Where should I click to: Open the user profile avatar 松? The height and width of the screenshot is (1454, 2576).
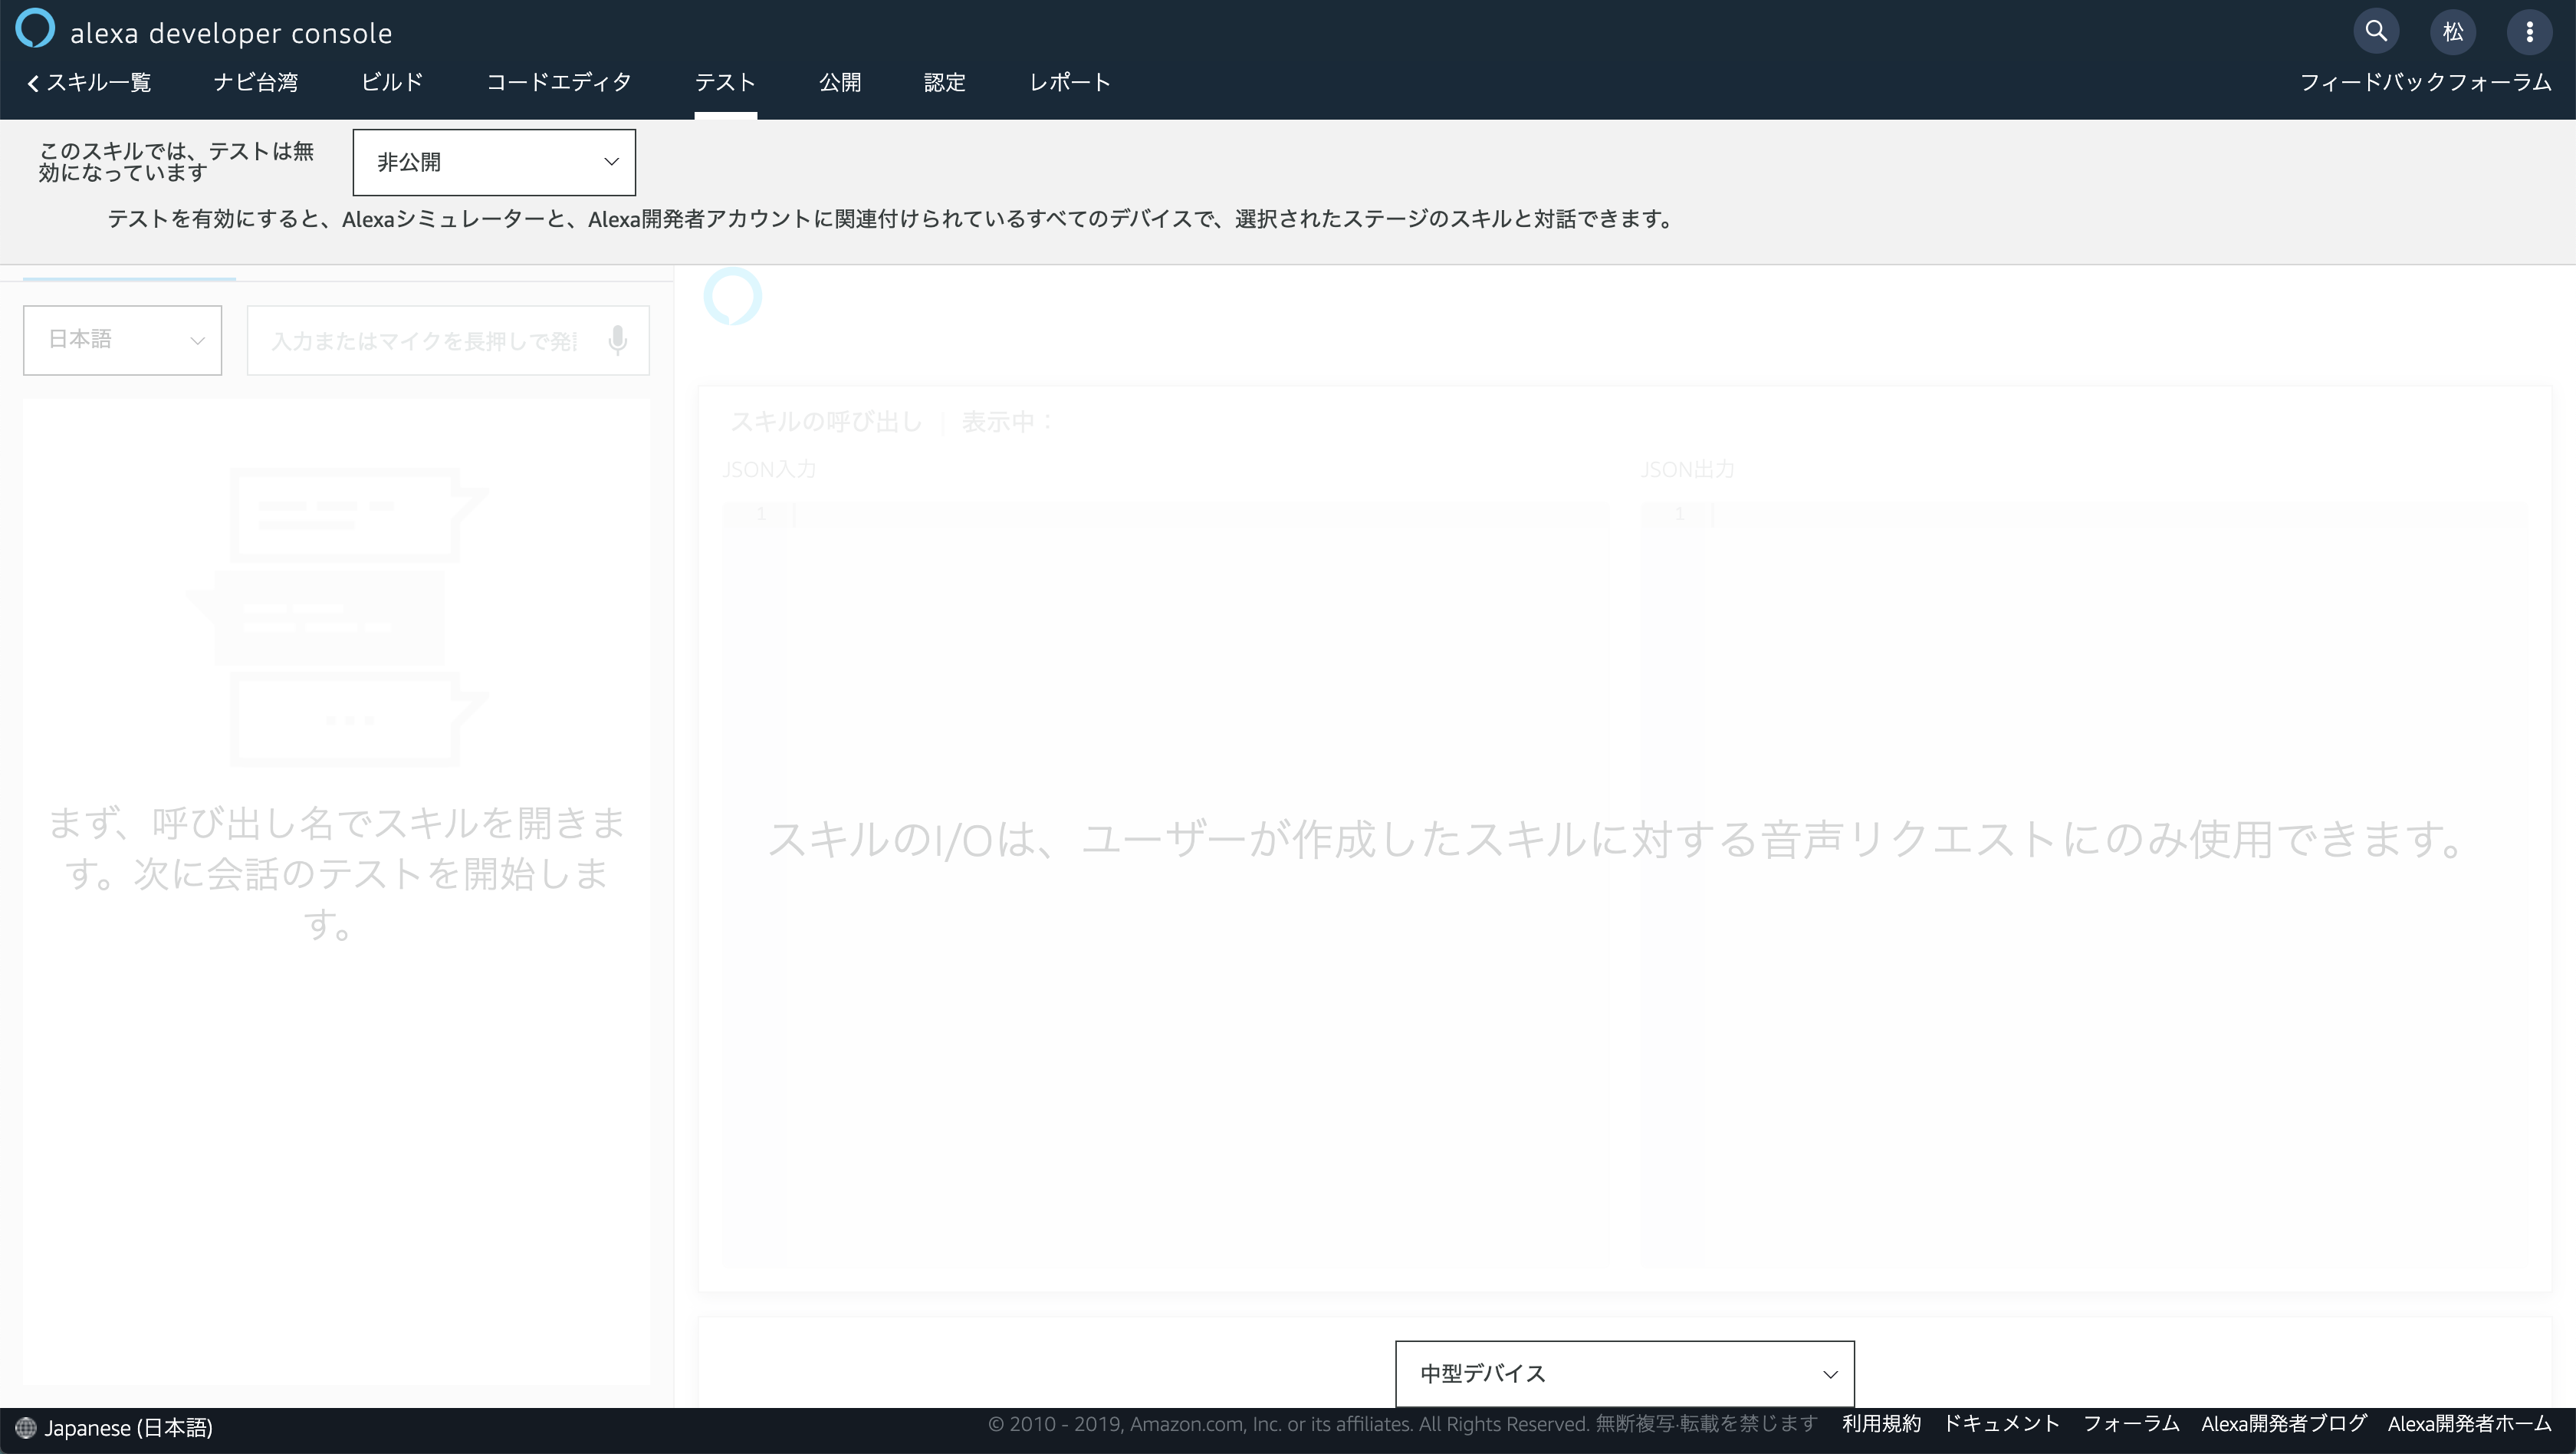(x=2453, y=32)
